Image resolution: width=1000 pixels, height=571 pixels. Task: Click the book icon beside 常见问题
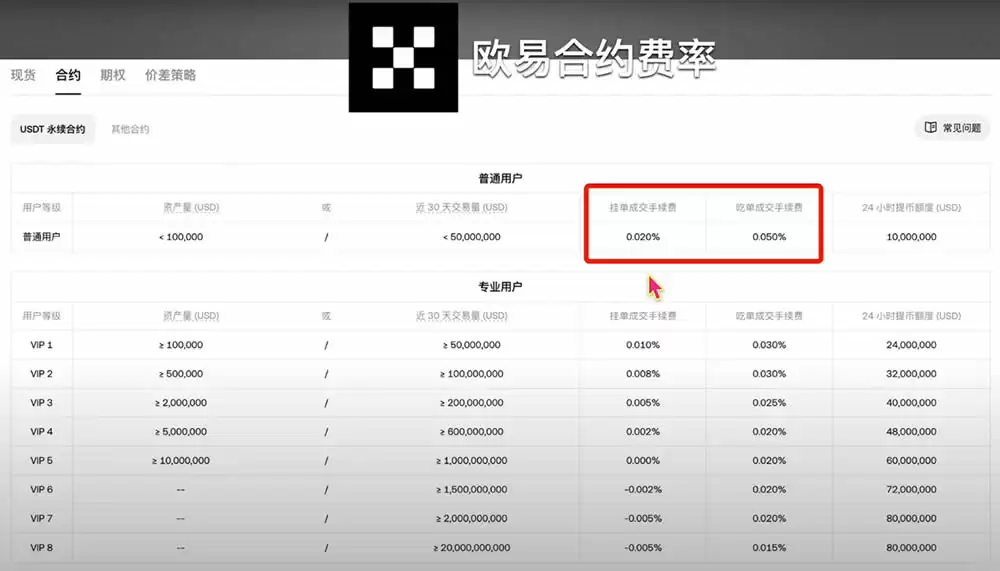point(930,128)
